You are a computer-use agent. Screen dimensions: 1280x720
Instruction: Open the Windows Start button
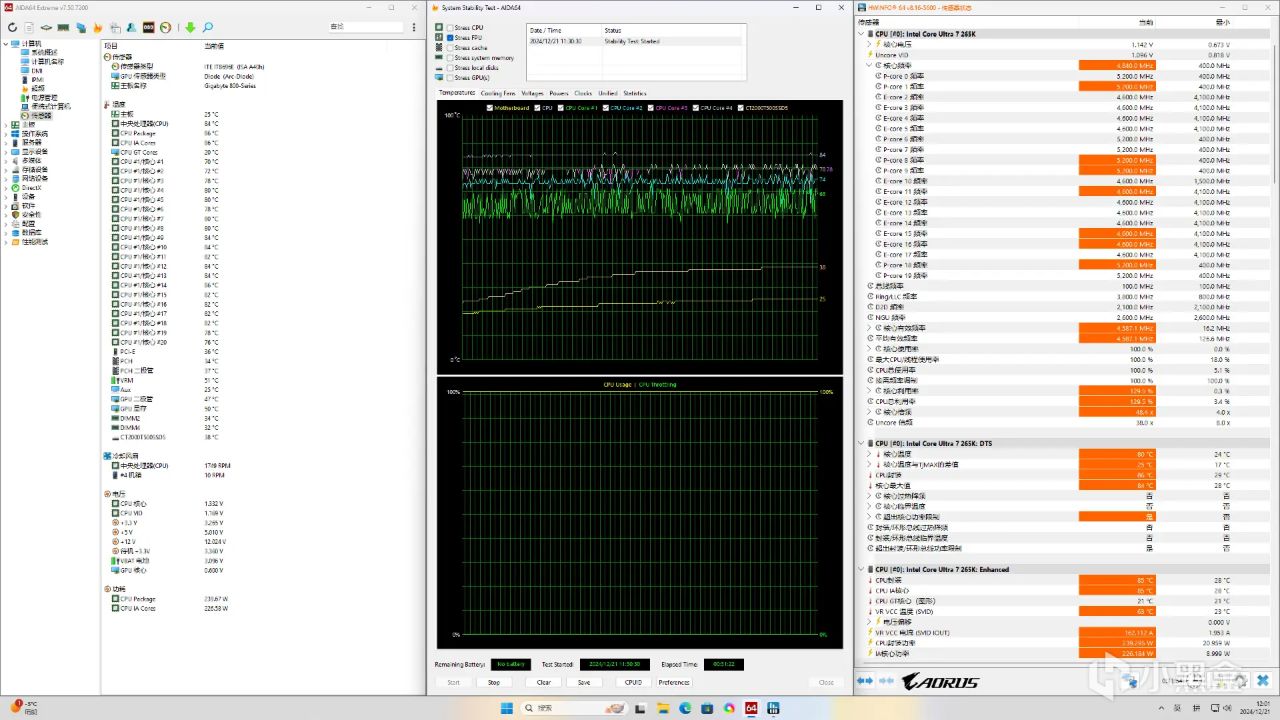point(506,708)
